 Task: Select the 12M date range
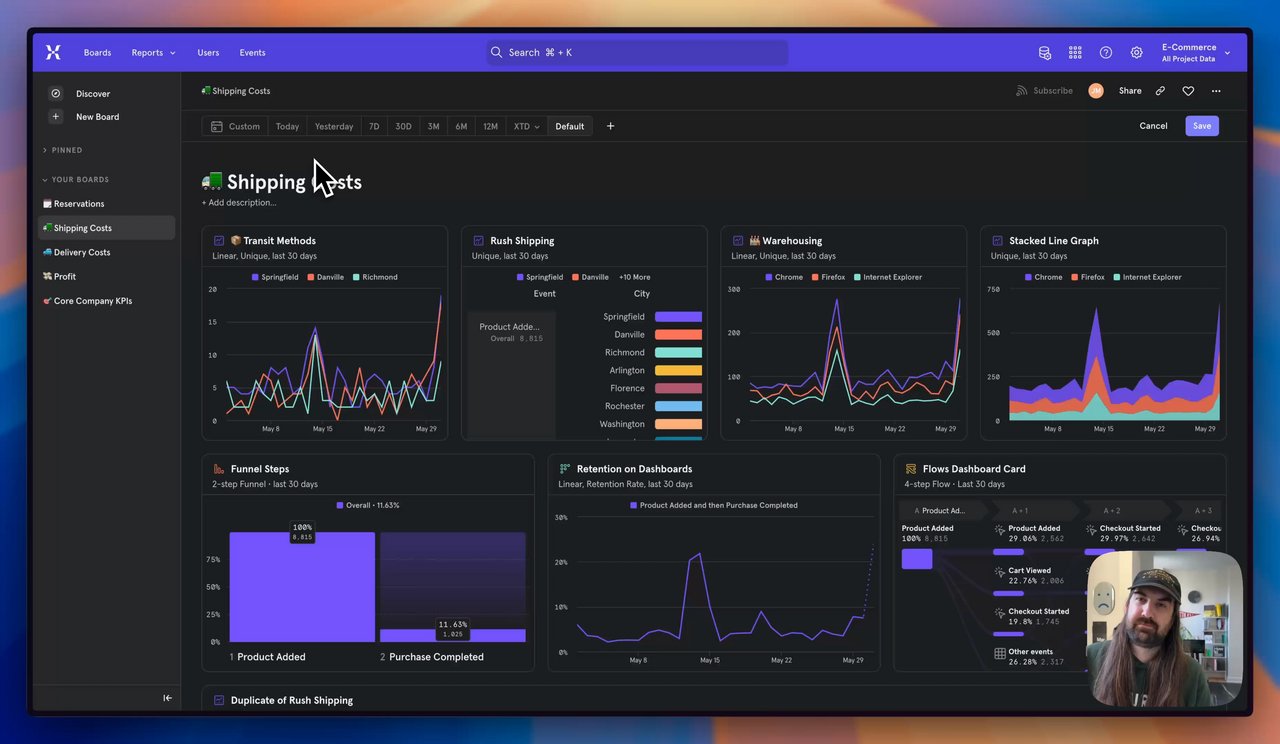click(x=490, y=126)
